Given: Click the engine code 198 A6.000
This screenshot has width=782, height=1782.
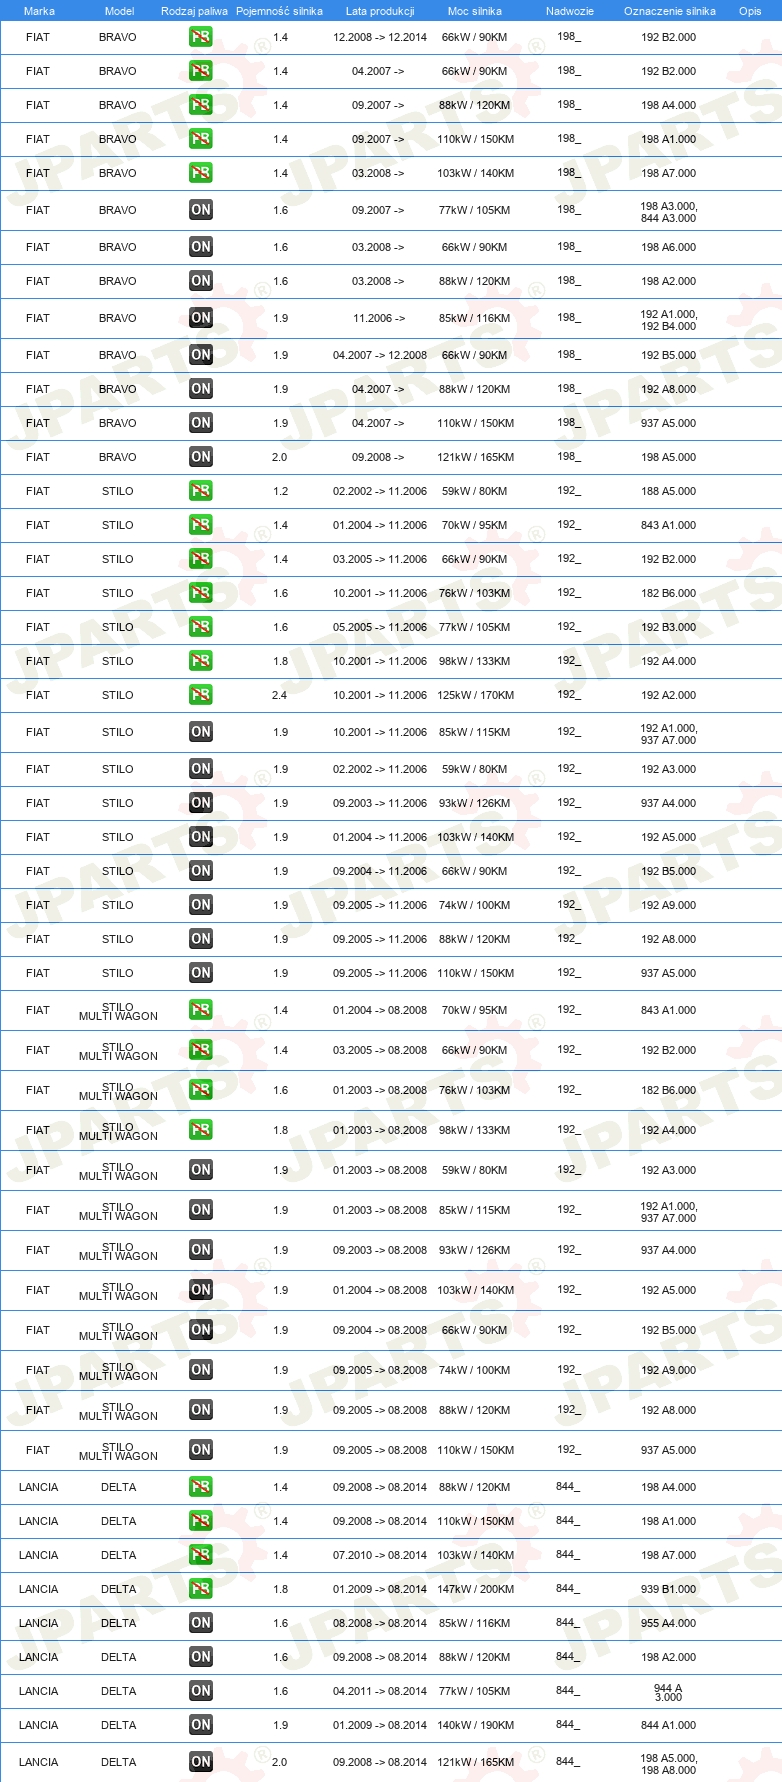Looking at the screenshot, I should [x=669, y=247].
